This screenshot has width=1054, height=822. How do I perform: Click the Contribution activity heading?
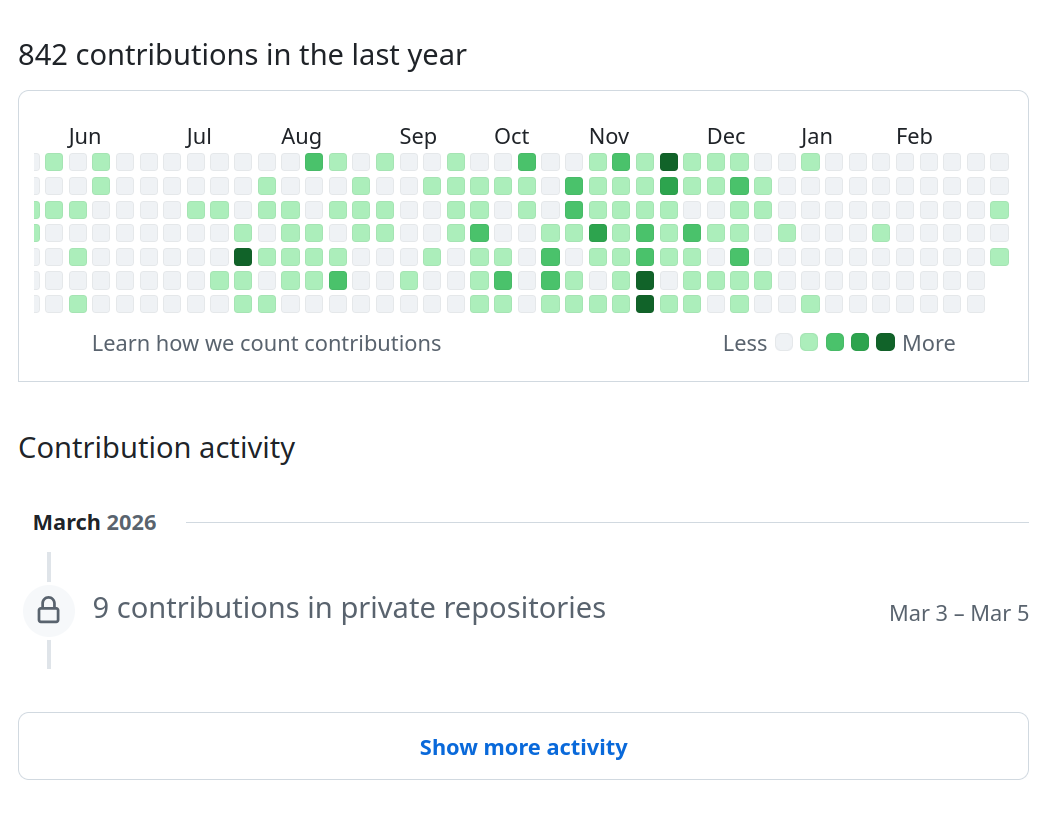tap(156, 448)
